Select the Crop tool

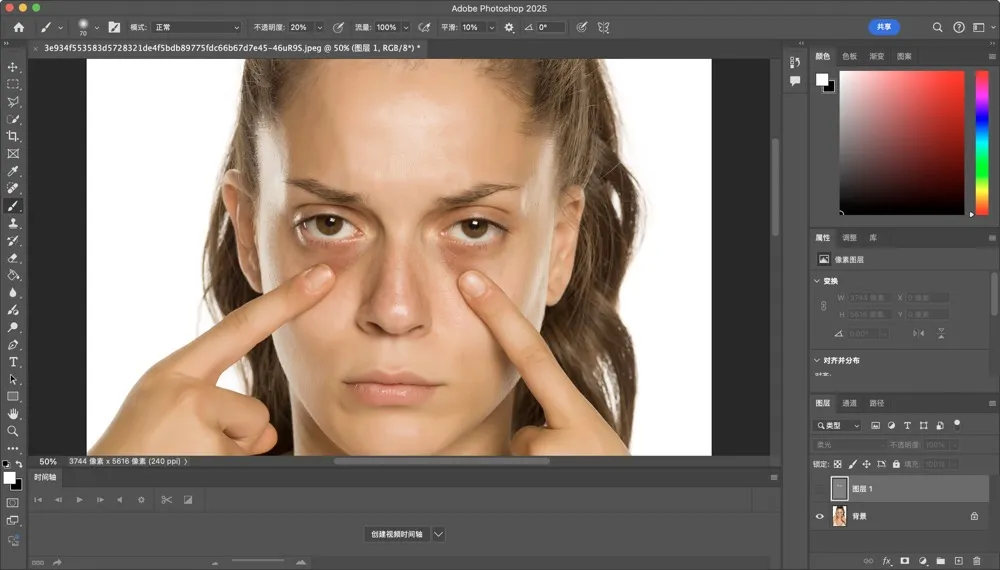pos(13,136)
